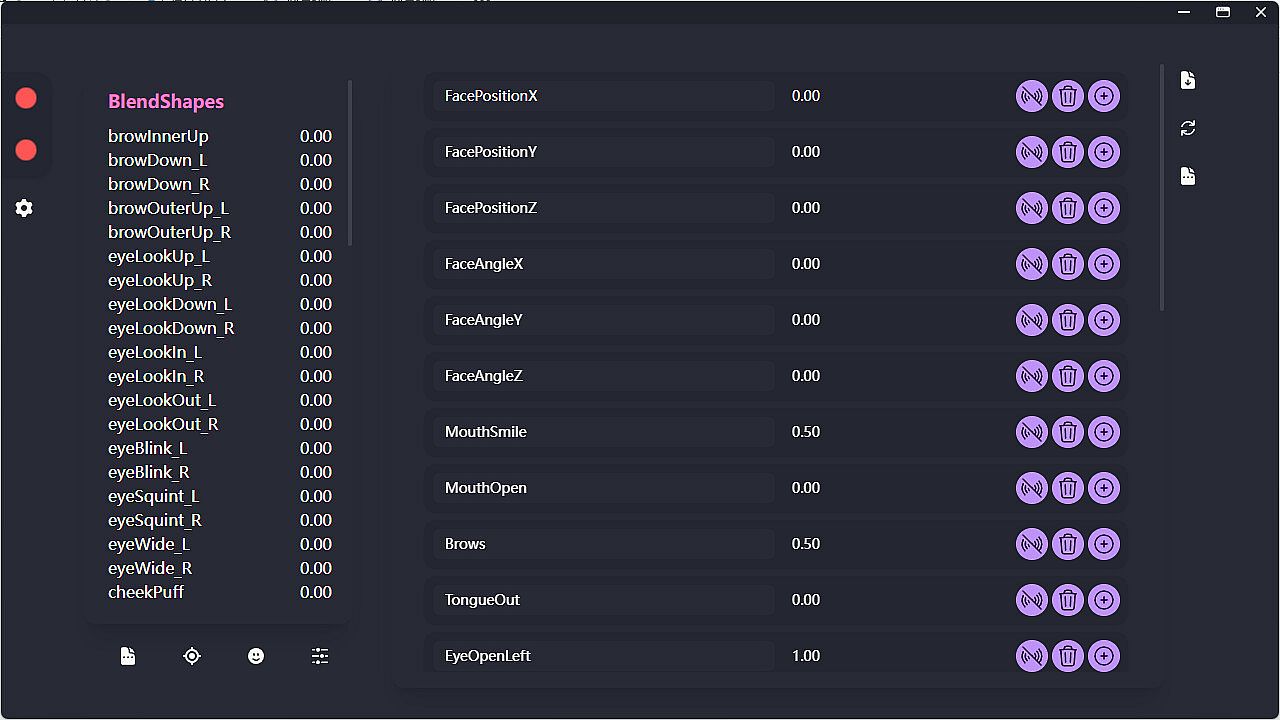Toggle the signal-off icon for EyeOpenLeft
Screen dimensions: 1280x720
(1032, 656)
